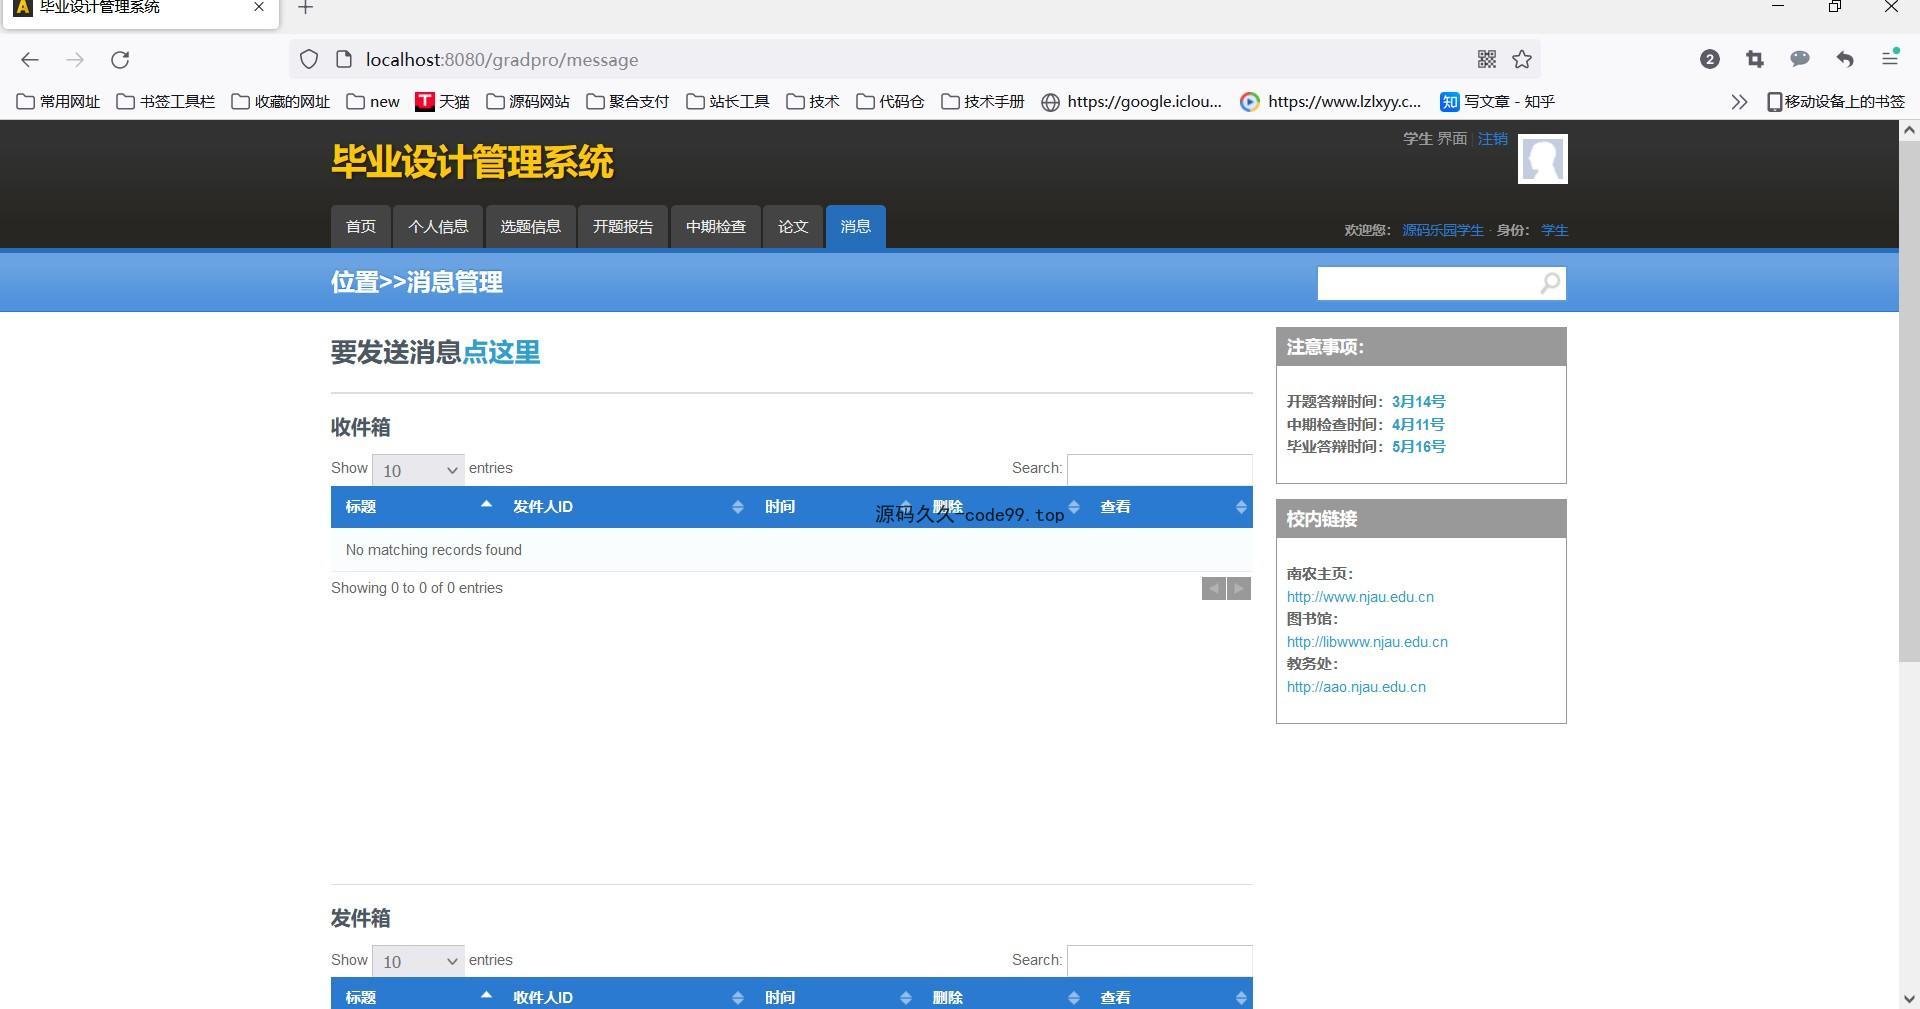Viewport: 1920px width, 1009px height.
Task: Click the 3月14号 date text
Action: (x=1418, y=402)
